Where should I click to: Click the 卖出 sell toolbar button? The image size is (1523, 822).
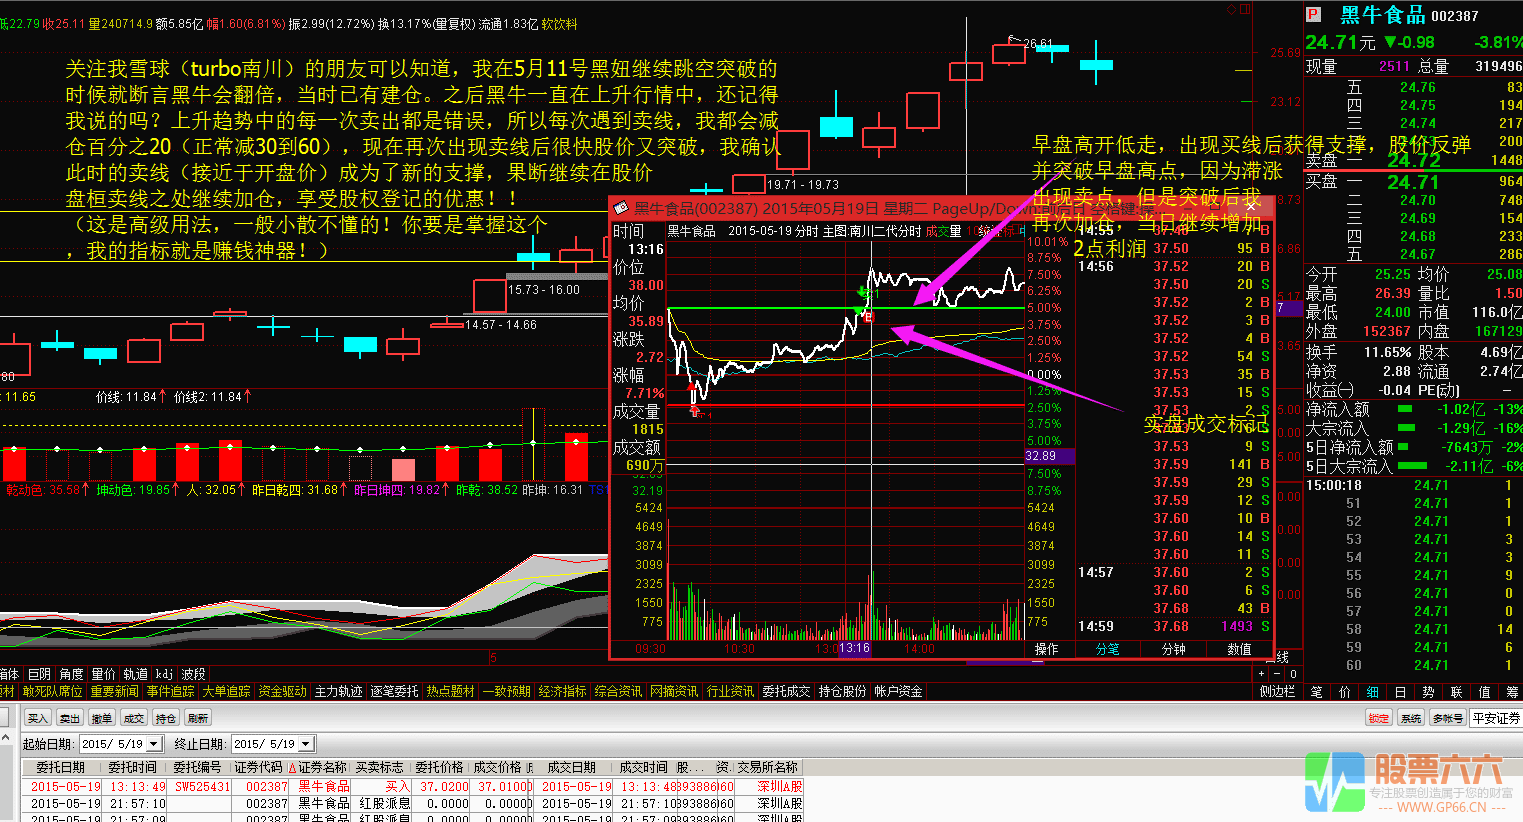click(70, 718)
